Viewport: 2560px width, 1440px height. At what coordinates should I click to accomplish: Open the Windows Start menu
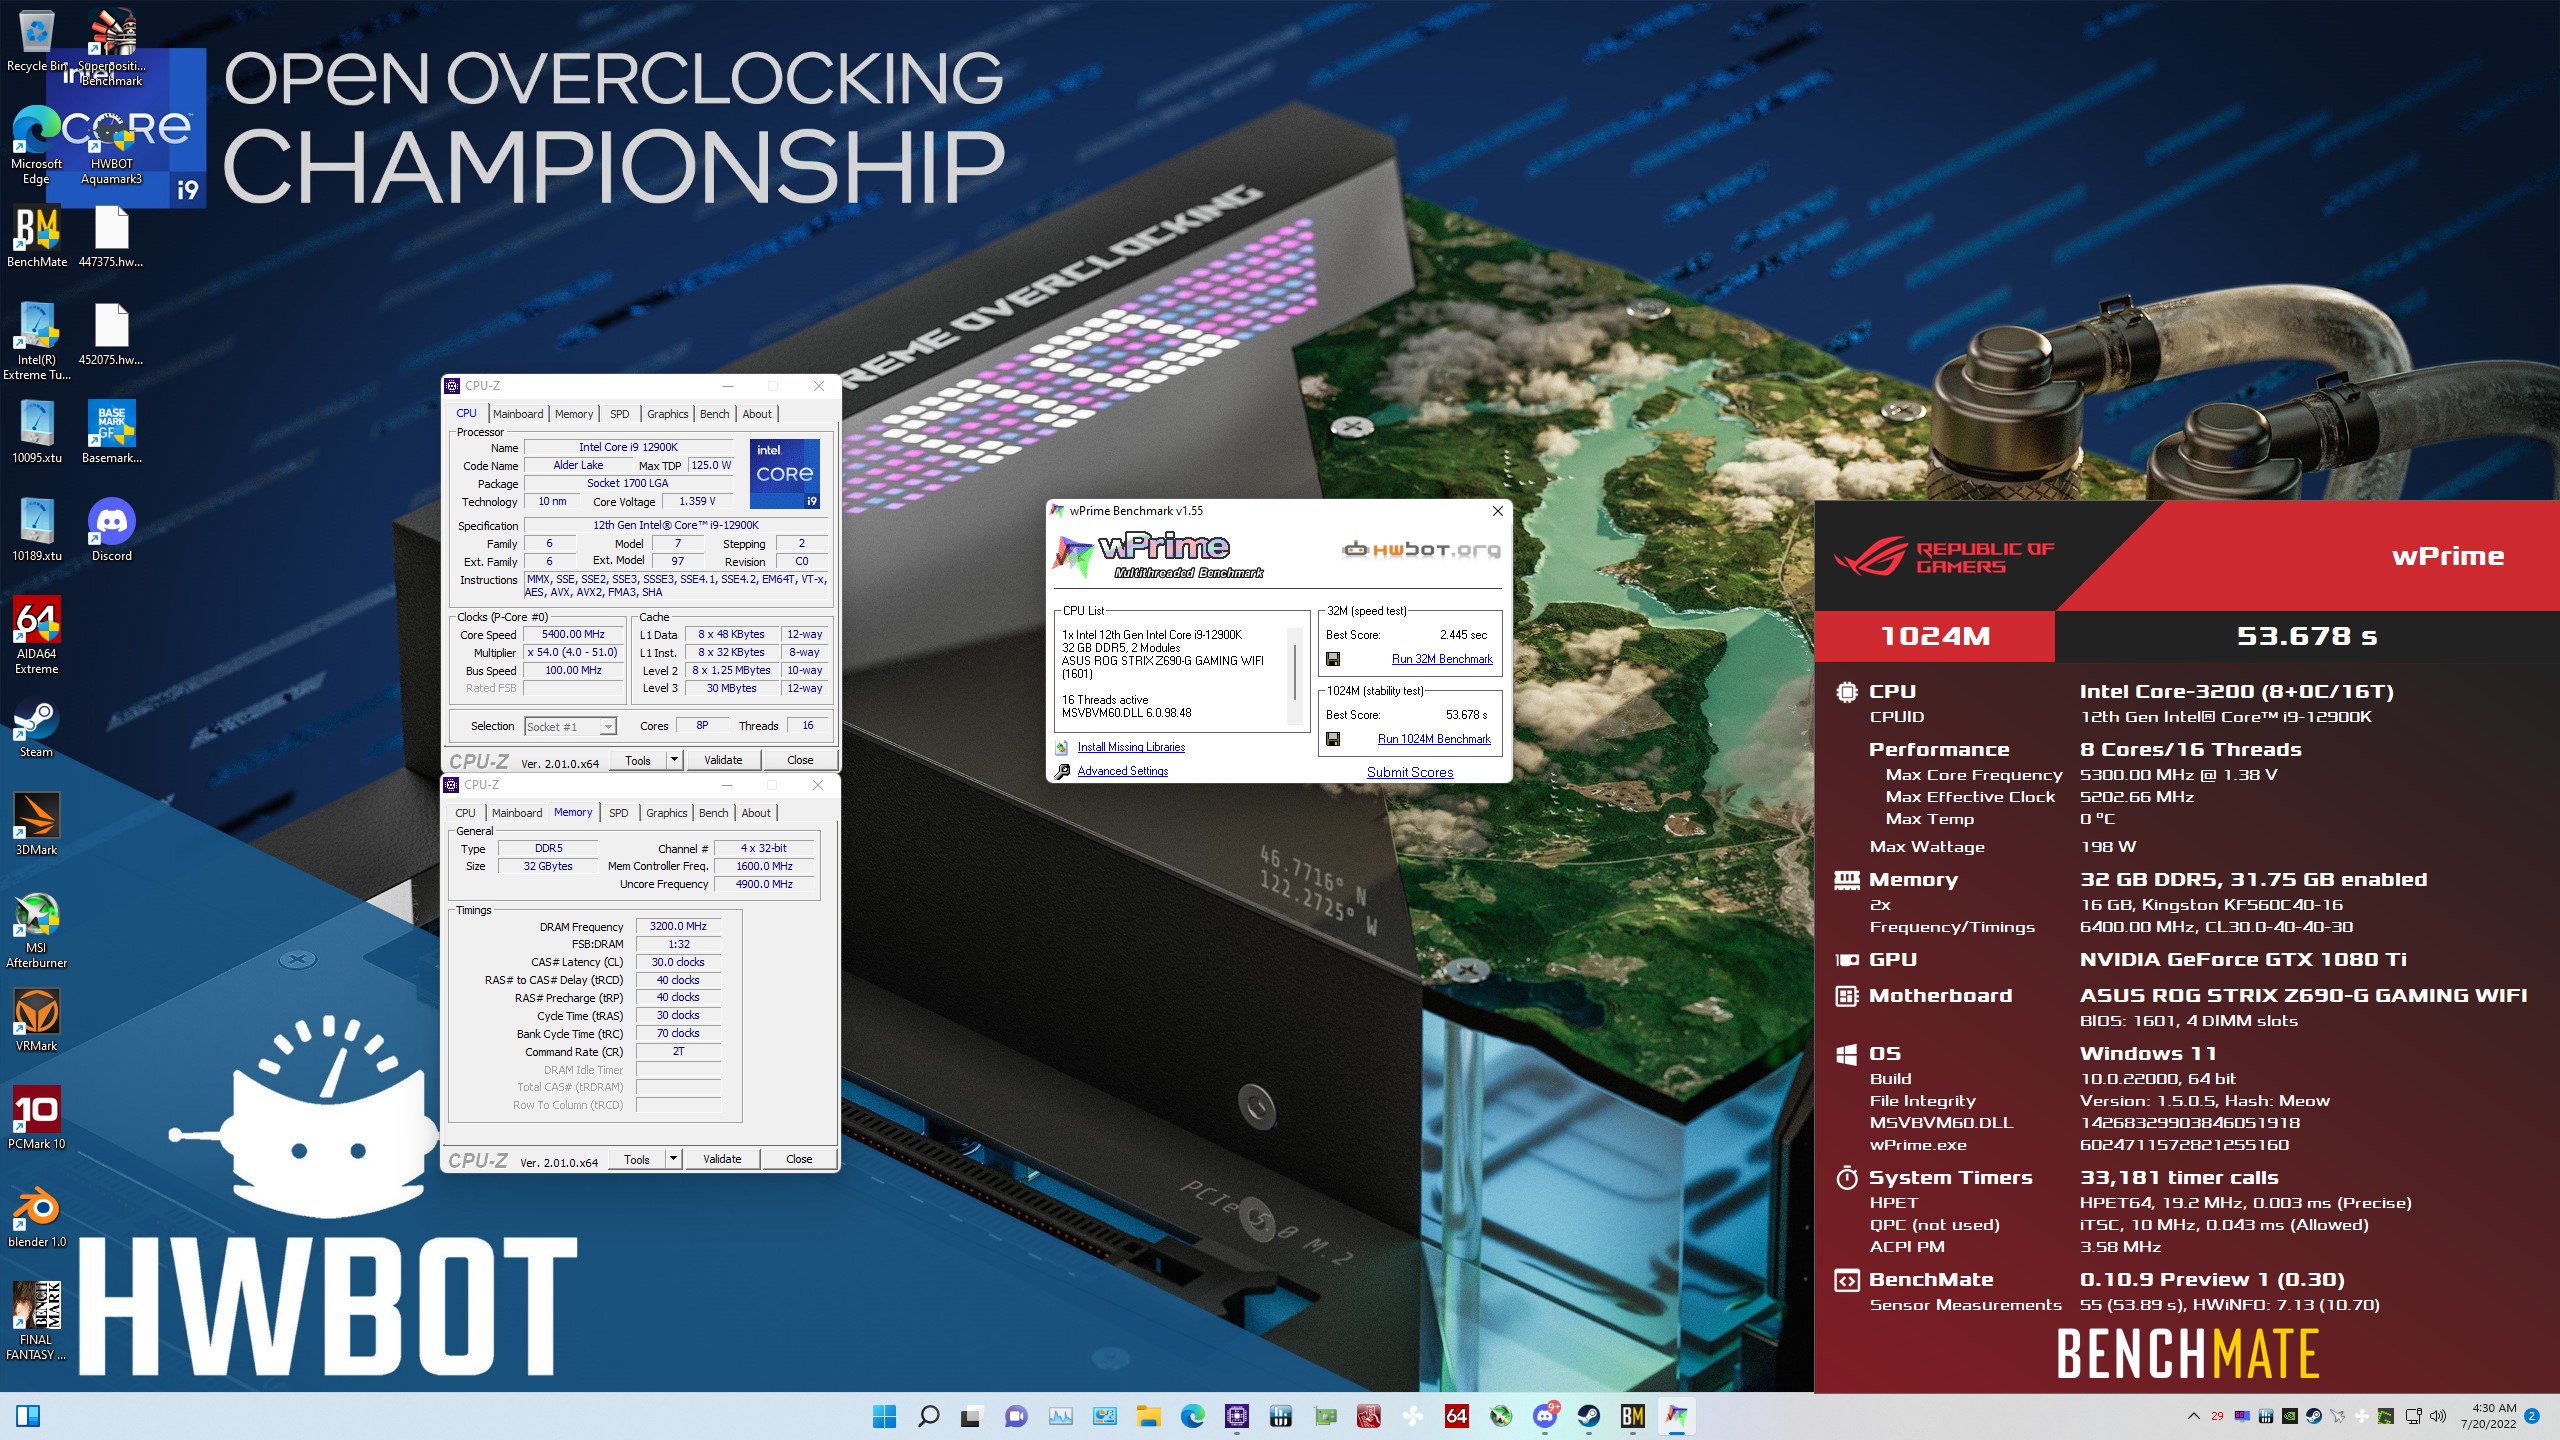click(885, 1416)
